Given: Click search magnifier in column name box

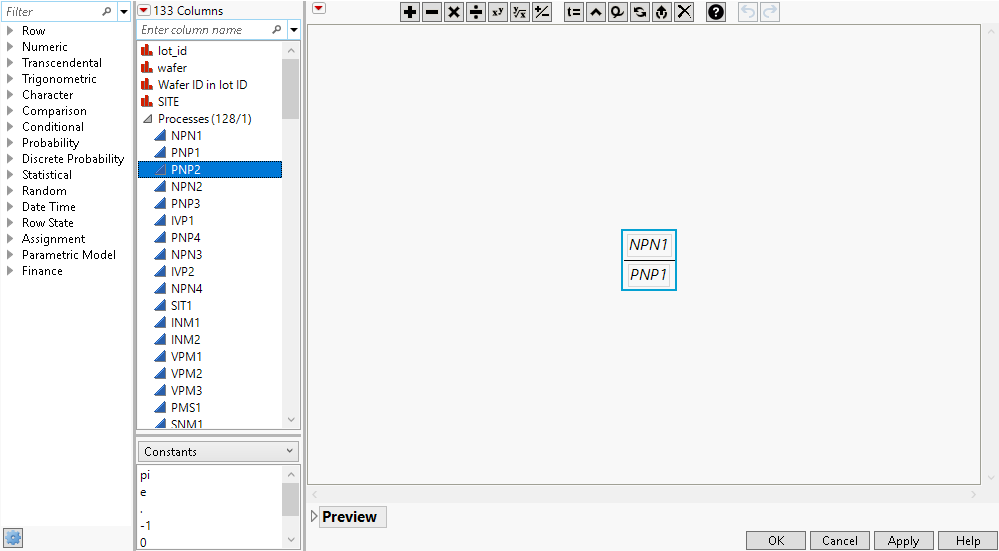Looking at the screenshot, I should point(277,29).
